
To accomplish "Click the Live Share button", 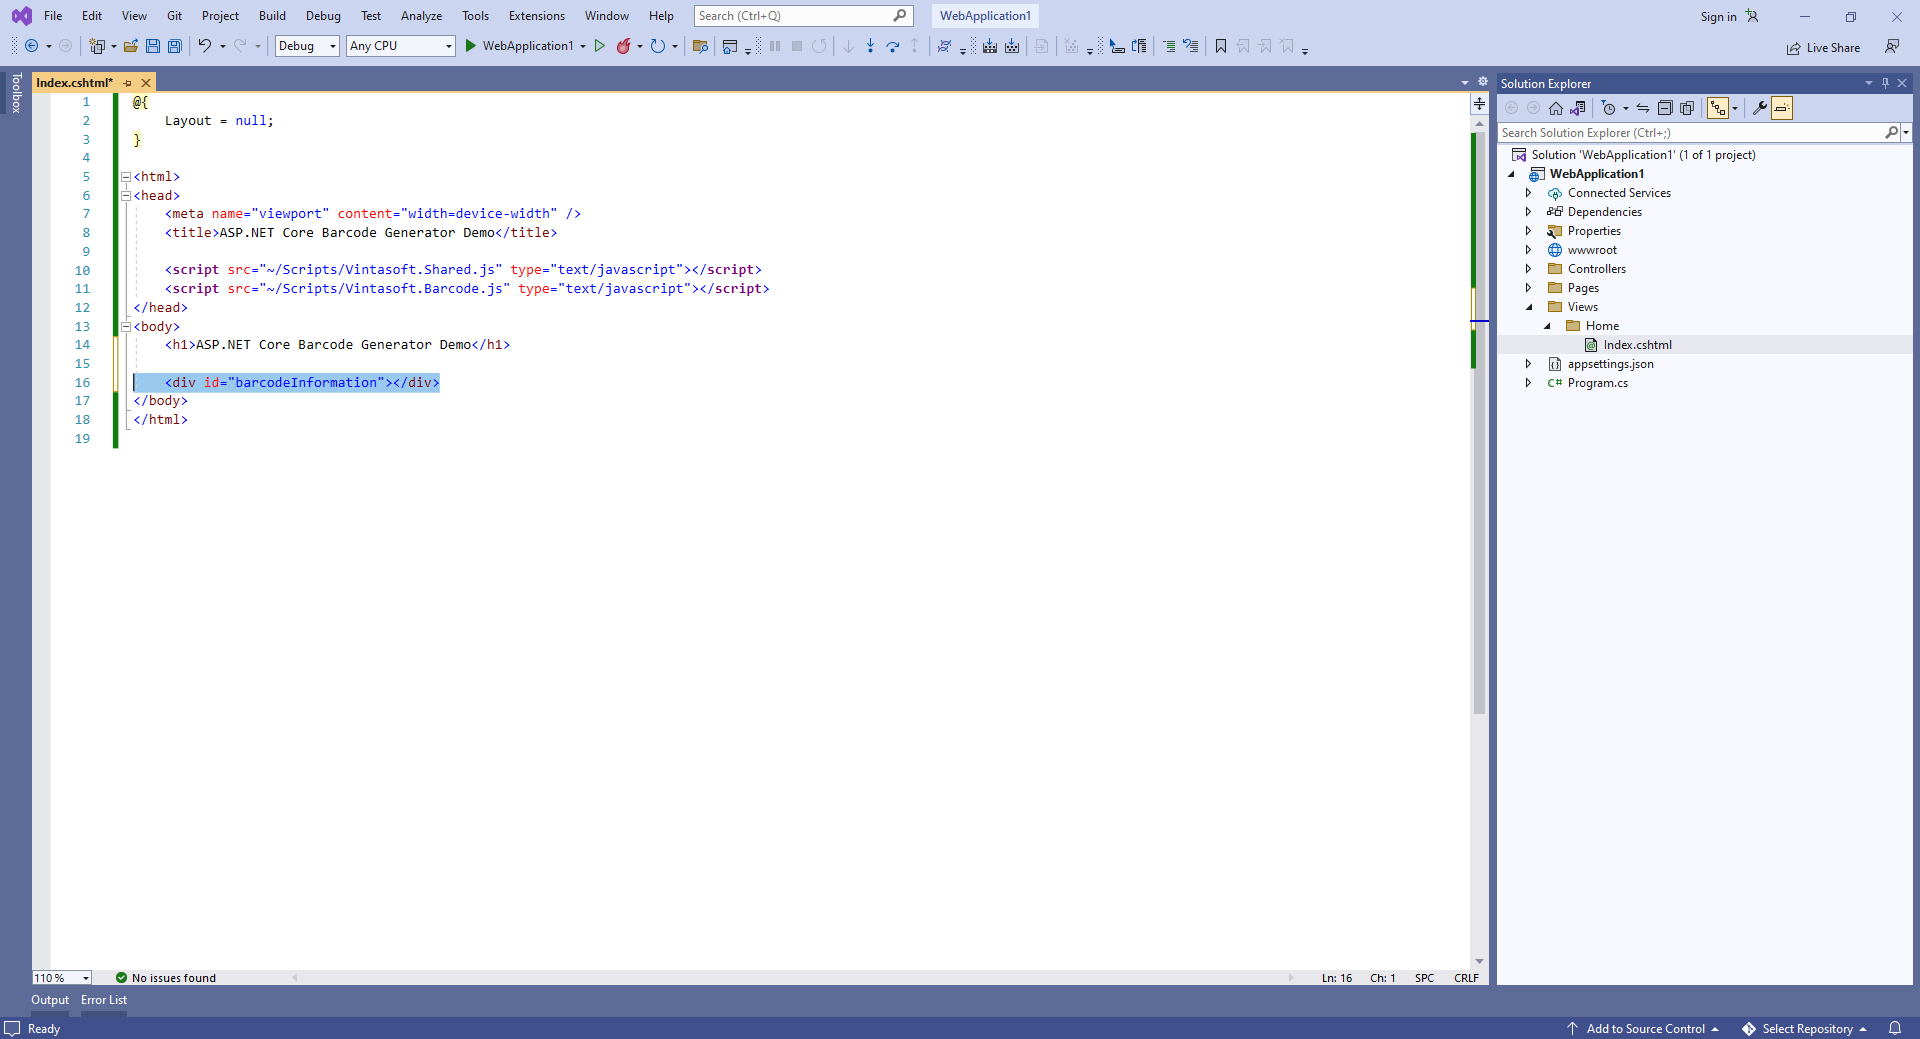I will pyautogui.click(x=1823, y=48).
